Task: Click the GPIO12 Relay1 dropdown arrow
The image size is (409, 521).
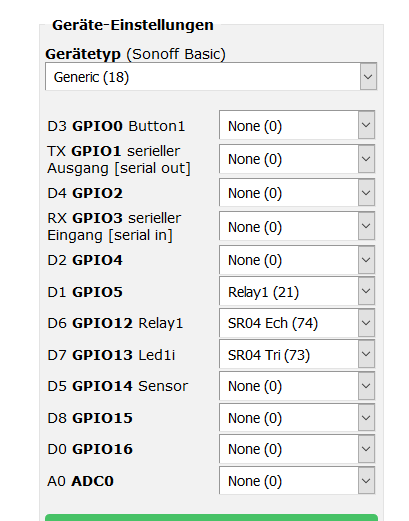Action: (366, 323)
